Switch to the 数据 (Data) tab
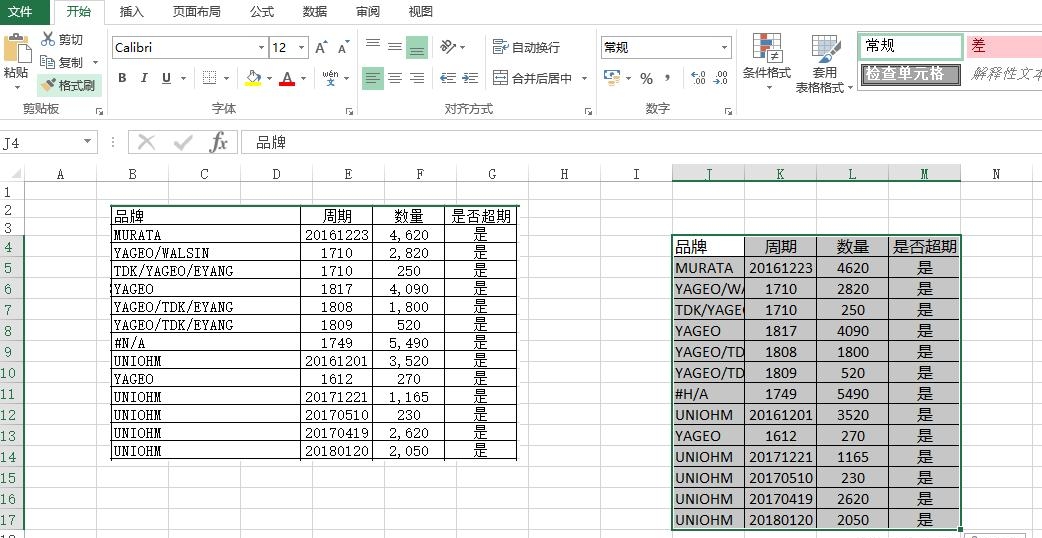Viewport: 1042px width, 538px height. tap(314, 11)
